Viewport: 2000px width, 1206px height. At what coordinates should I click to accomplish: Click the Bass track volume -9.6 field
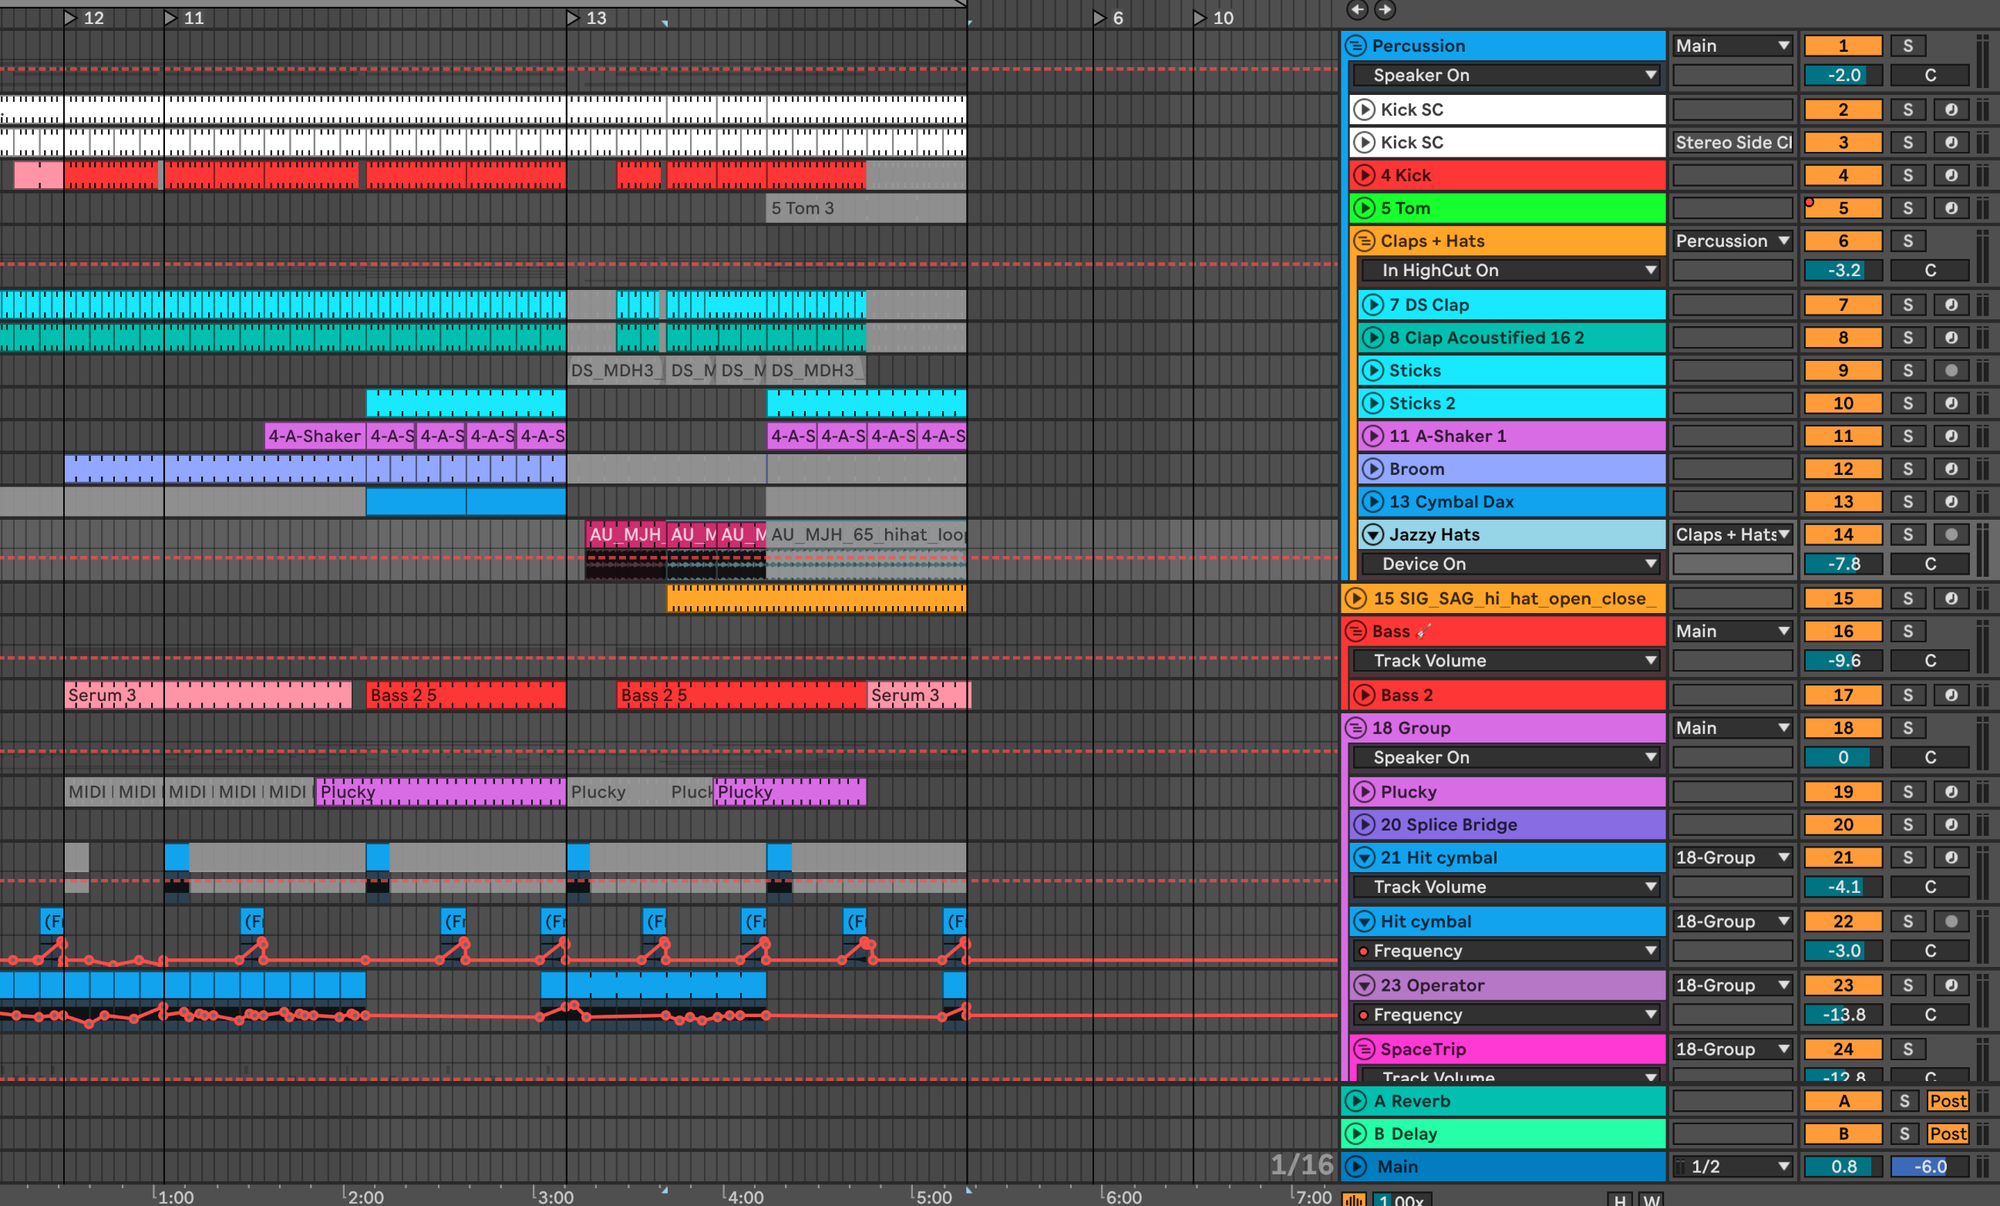[1843, 661]
